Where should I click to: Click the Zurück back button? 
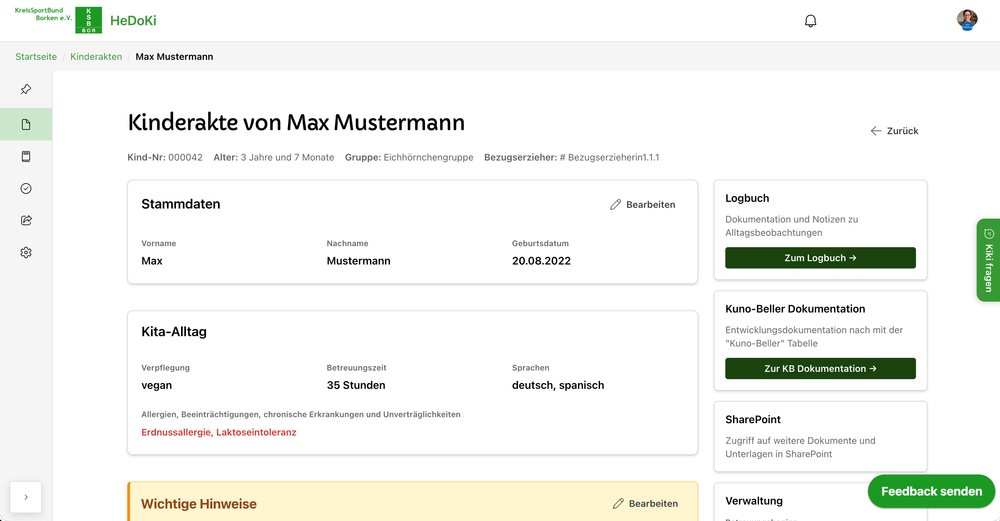(894, 131)
